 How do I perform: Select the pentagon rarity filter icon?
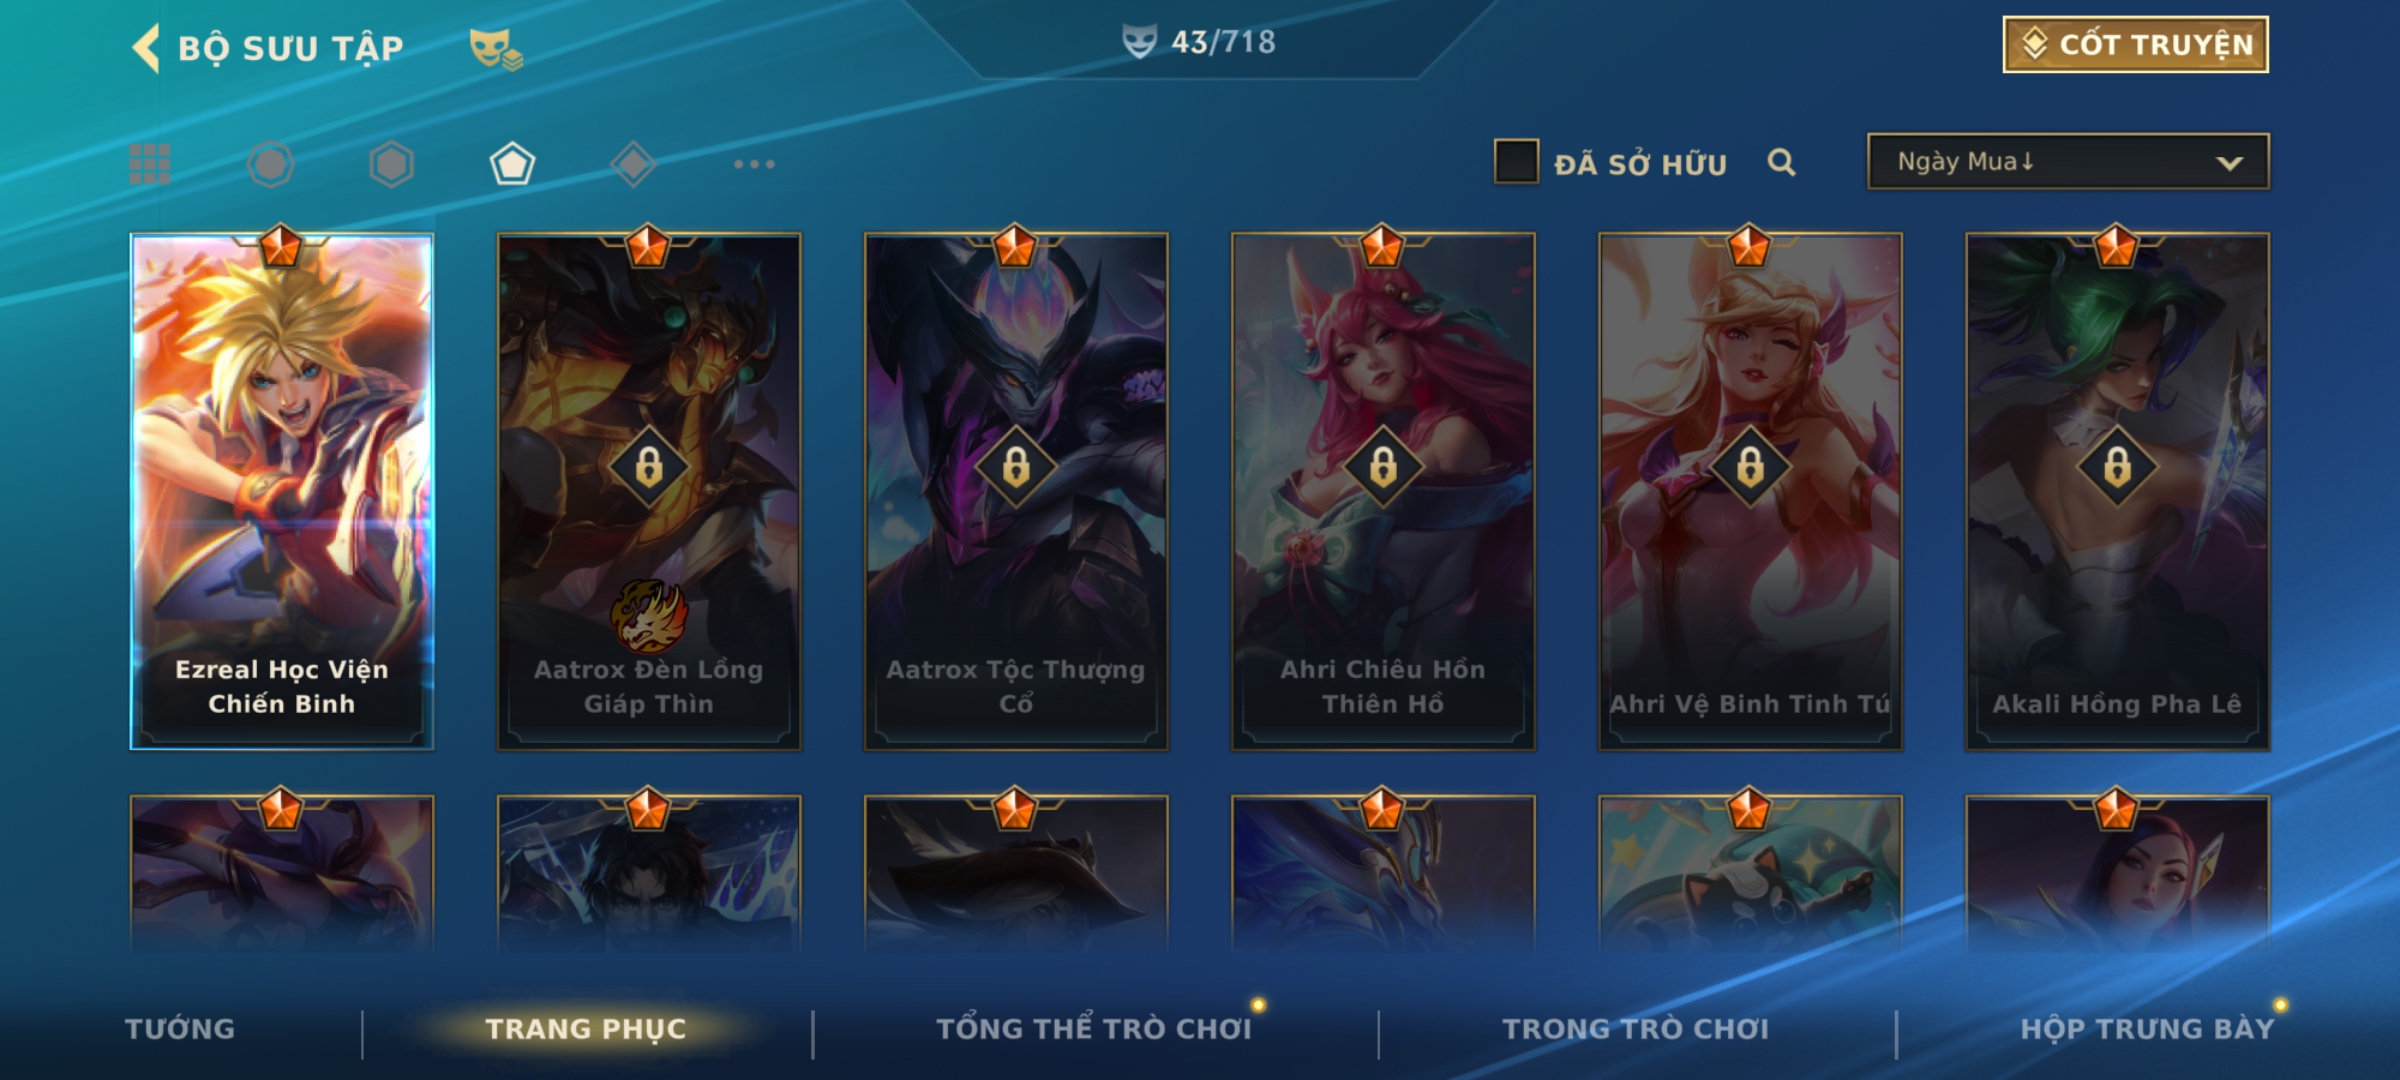click(x=512, y=164)
